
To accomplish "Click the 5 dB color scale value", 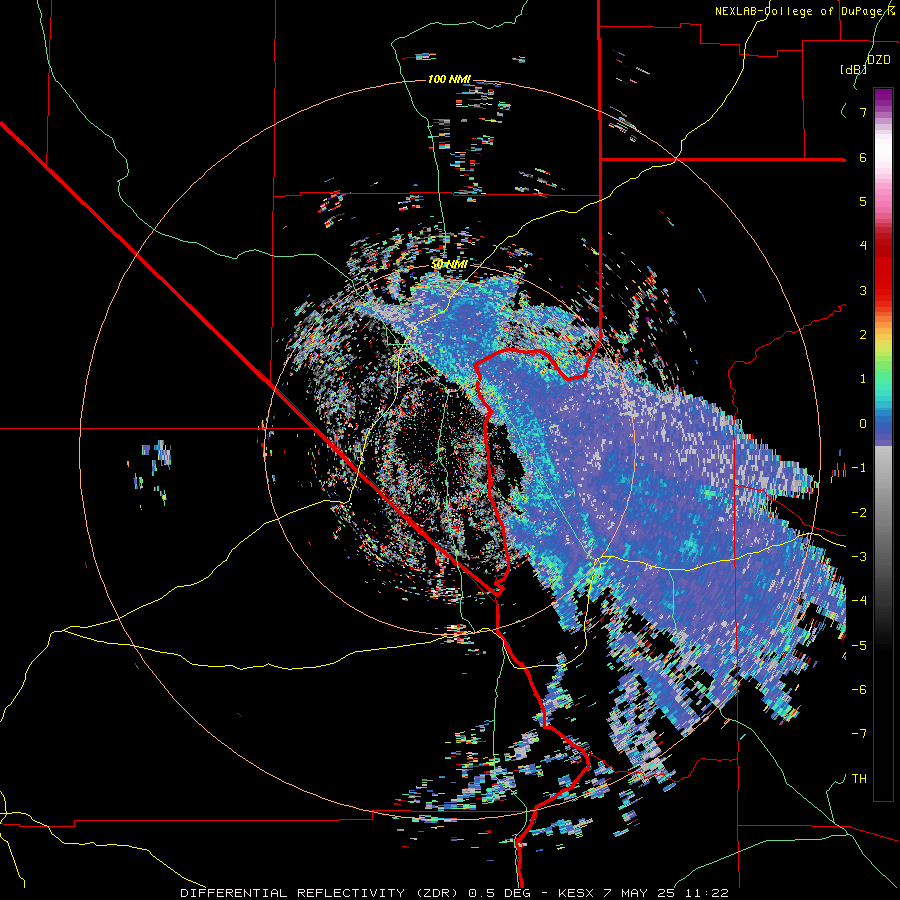I will click(863, 201).
